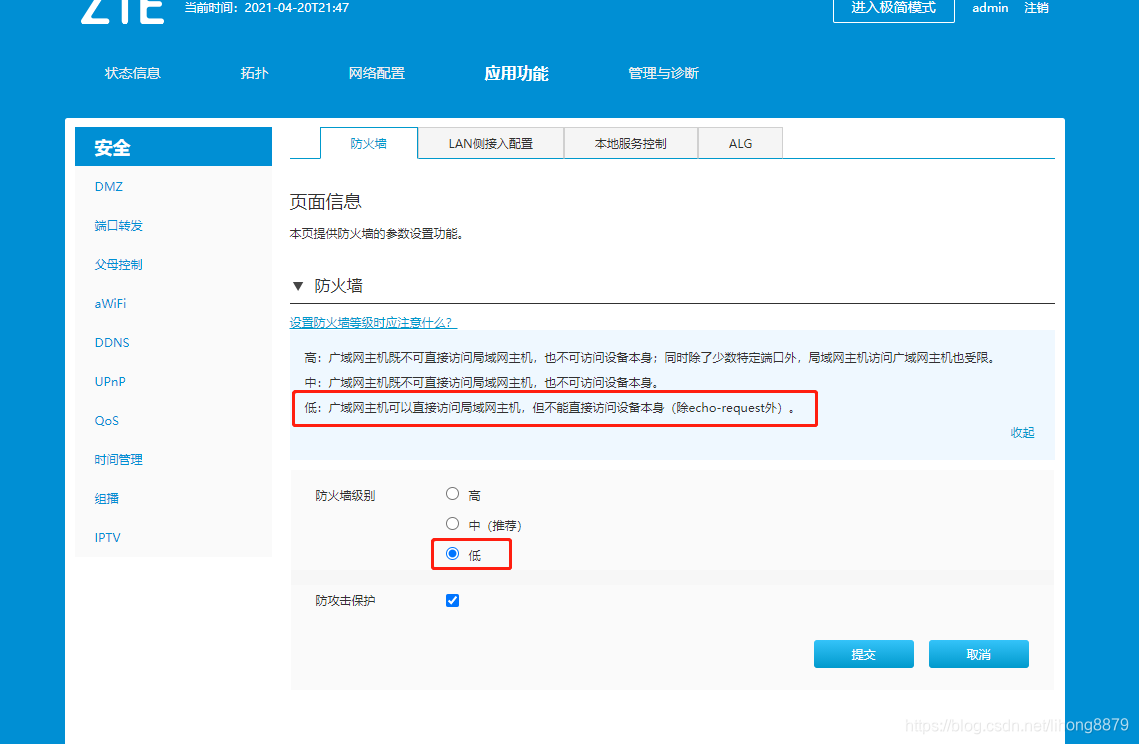Screen dimensions: 1139x744
Task: Open the 设置防火墙等级时应注意什么 help link
Action: coord(369,321)
